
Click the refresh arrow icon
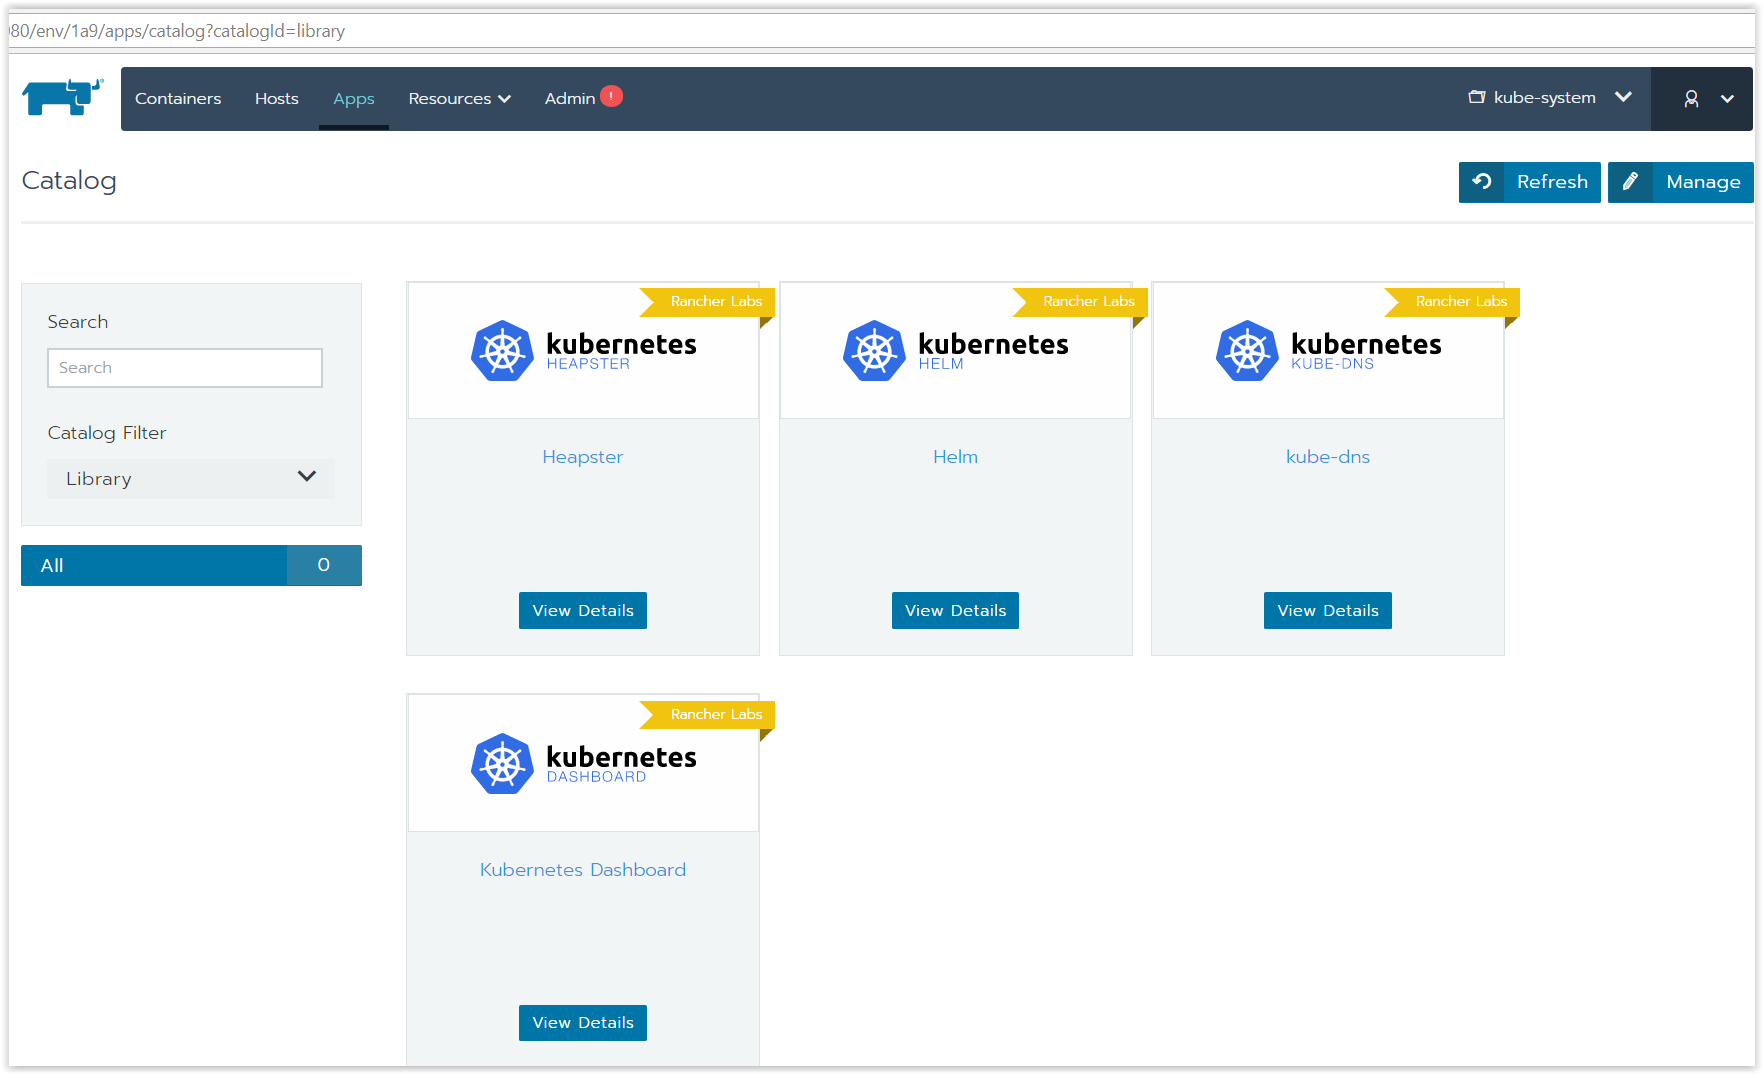pos(1481,182)
